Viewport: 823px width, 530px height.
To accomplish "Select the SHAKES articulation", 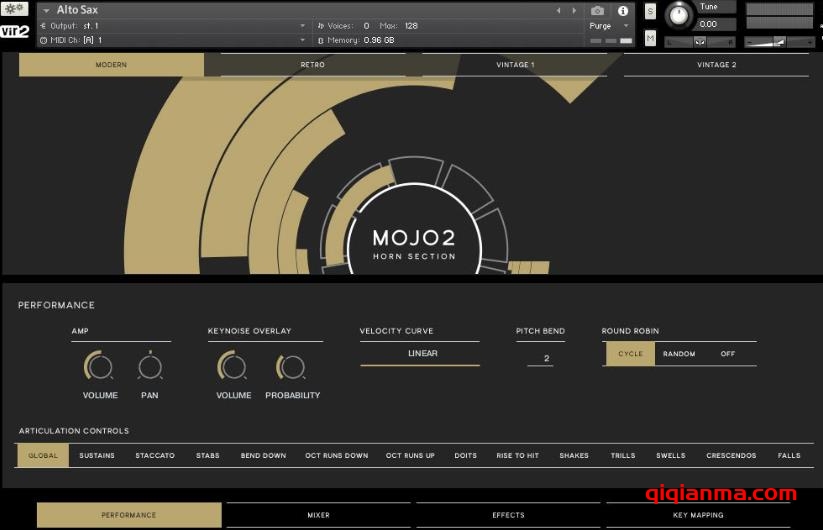I will tap(574, 455).
